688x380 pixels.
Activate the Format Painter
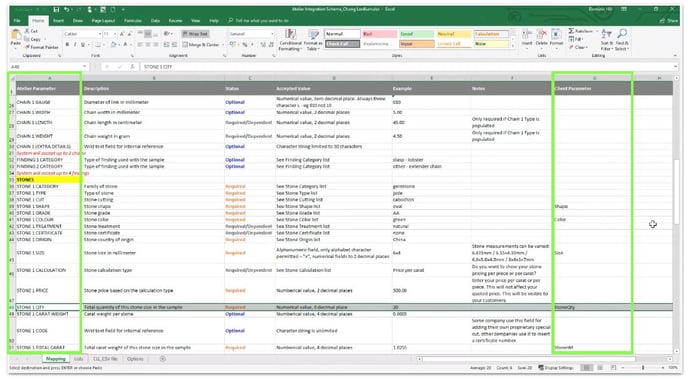pos(41,47)
